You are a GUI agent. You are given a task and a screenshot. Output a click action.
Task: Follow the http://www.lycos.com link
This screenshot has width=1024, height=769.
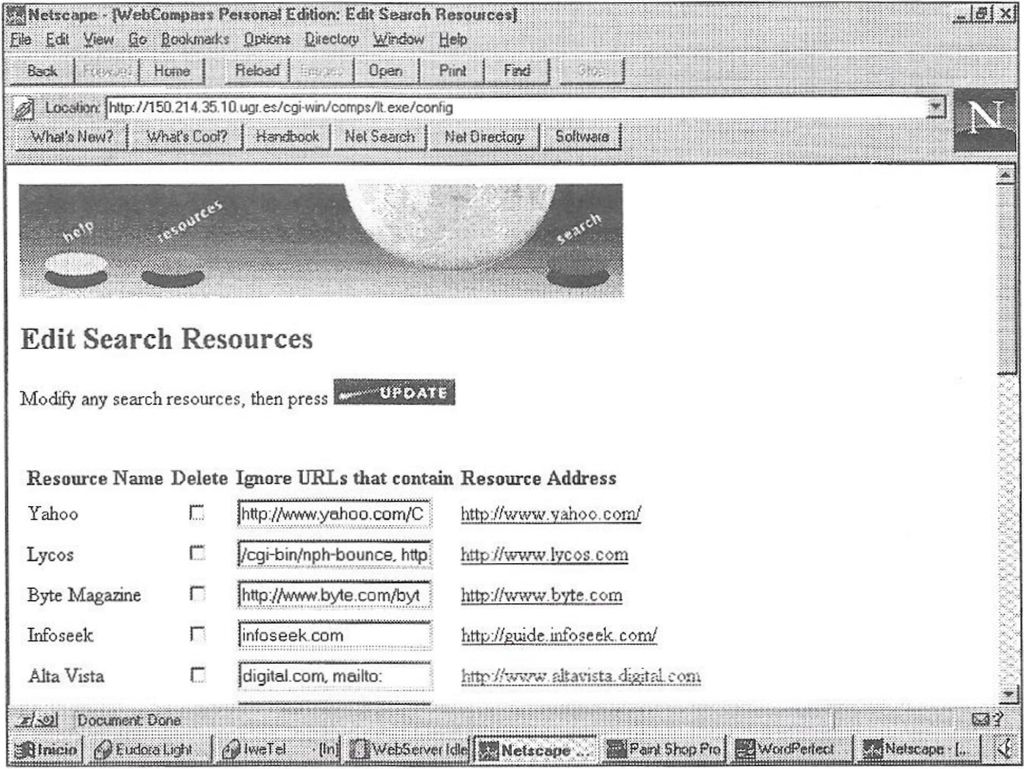[542, 554]
